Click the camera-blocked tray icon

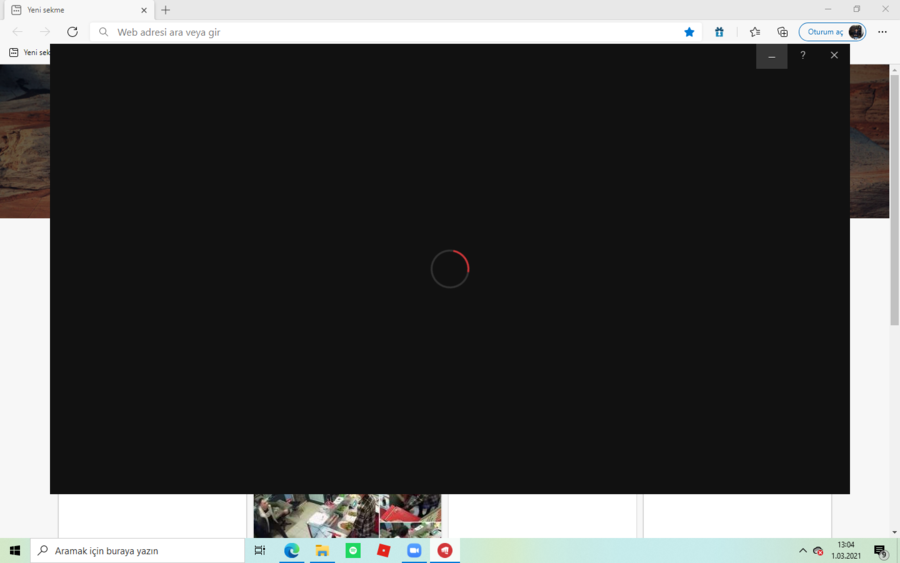[818, 551]
